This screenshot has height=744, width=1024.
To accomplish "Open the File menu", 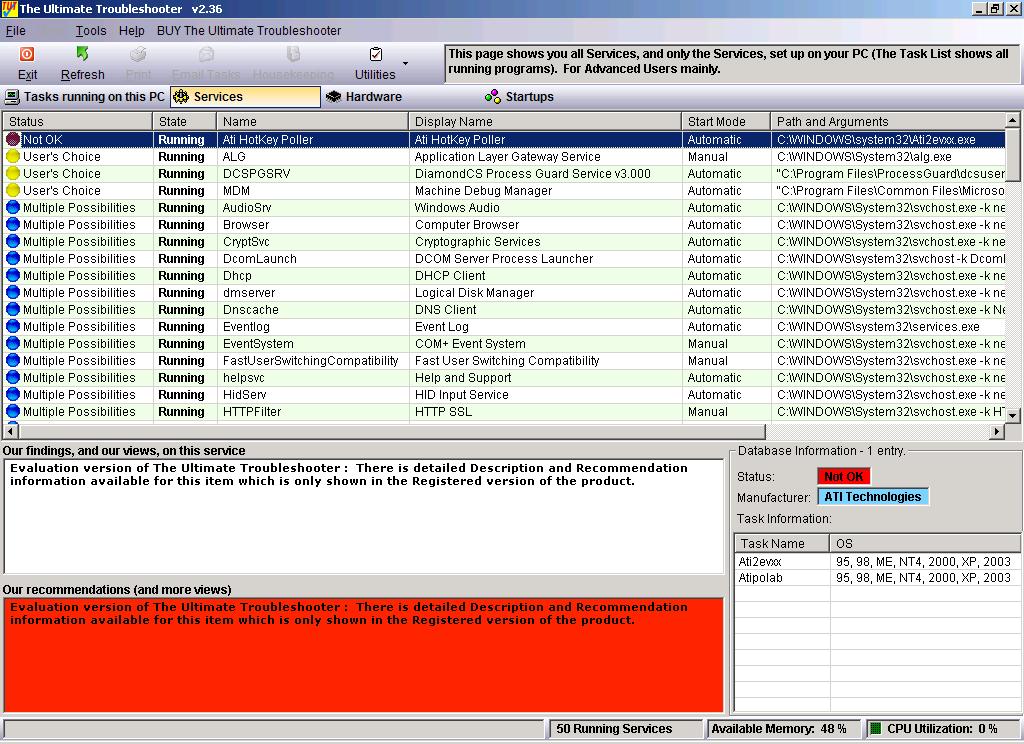I will pyautogui.click(x=16, y=31).
